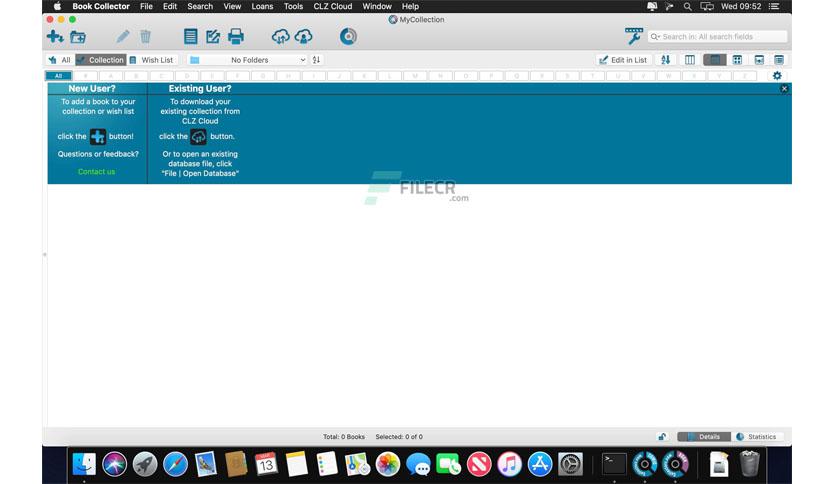Viewport: 836px width, 484px height.
Task: Open the Help menu
Action: point(410,6)
